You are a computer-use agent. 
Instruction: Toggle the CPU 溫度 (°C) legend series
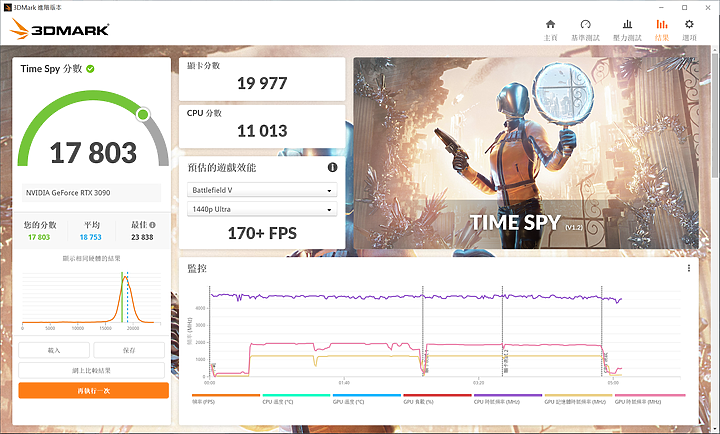click(296, 399)
